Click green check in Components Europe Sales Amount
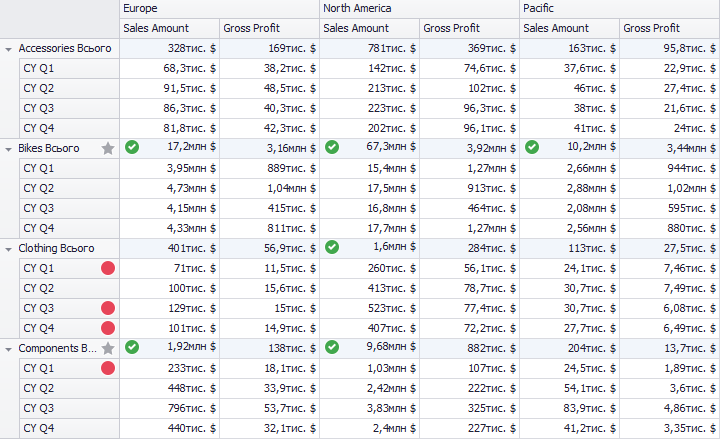This screenshot has height=440, width=721. click(x=132, y=347)
